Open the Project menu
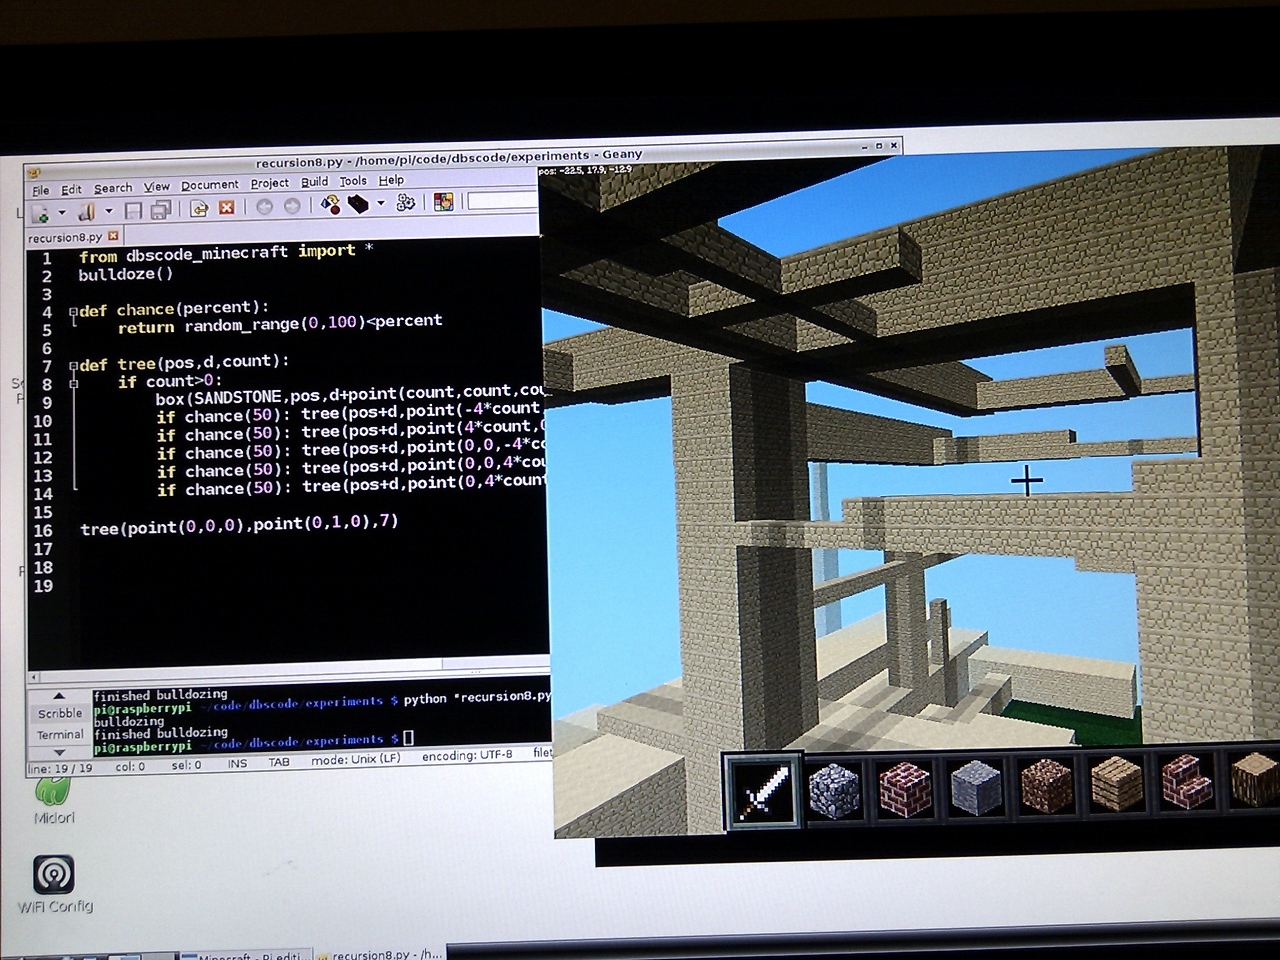 (x=270, y=183)
